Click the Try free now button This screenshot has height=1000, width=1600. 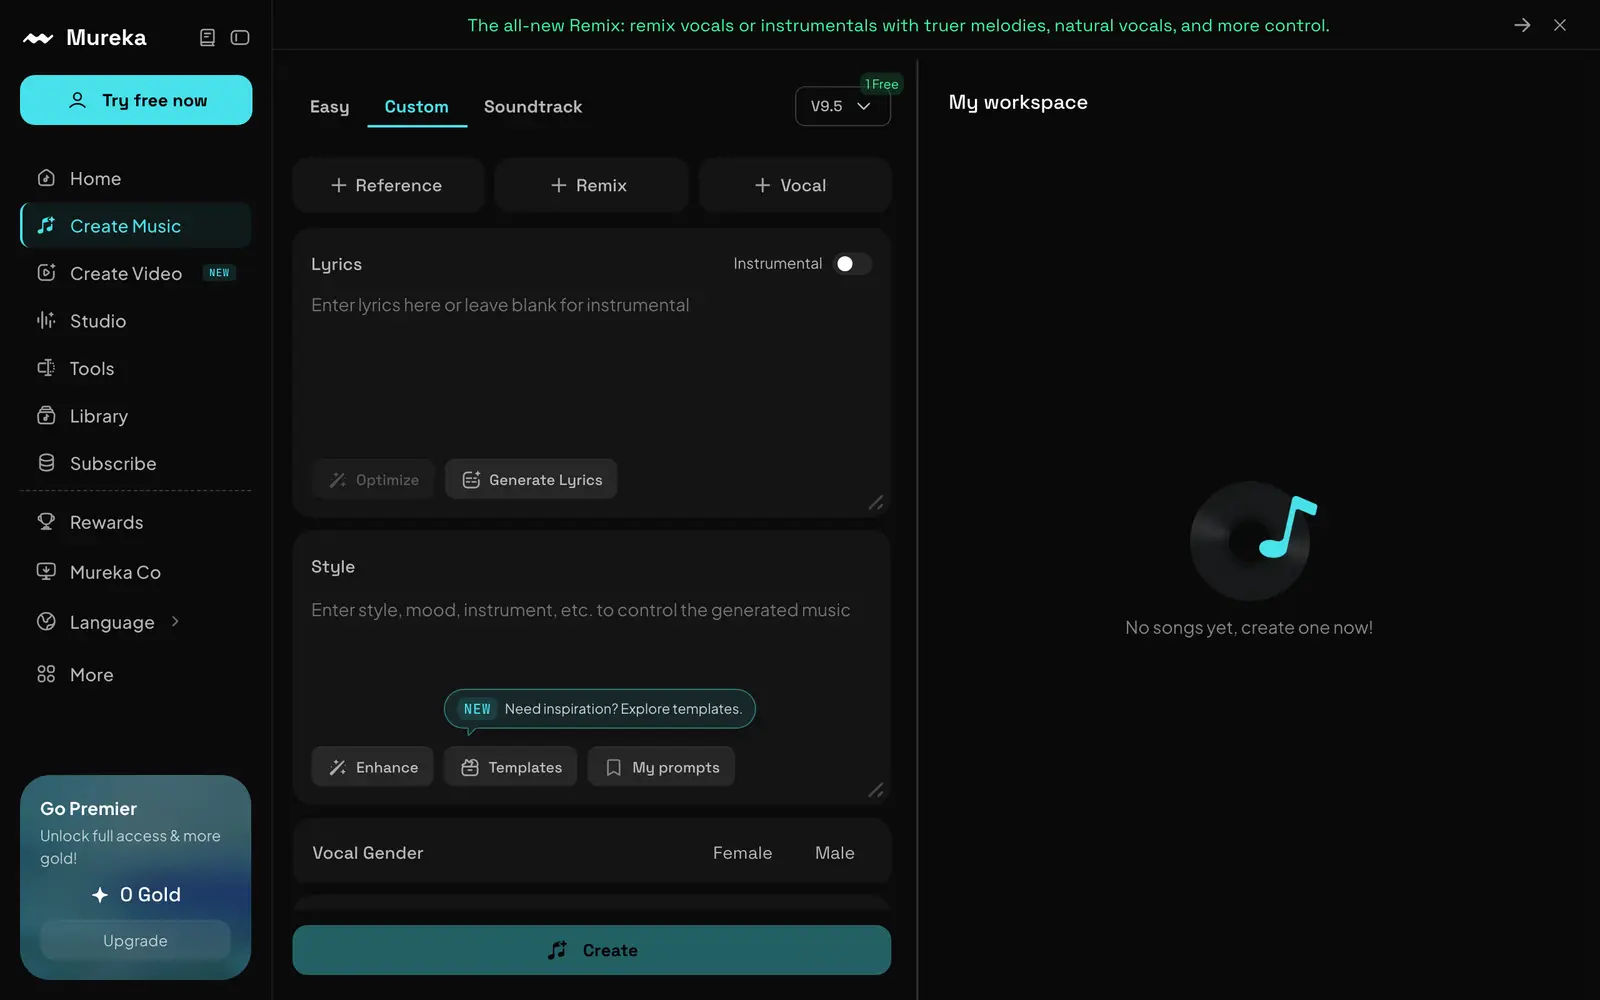click(x=136, y=100)
